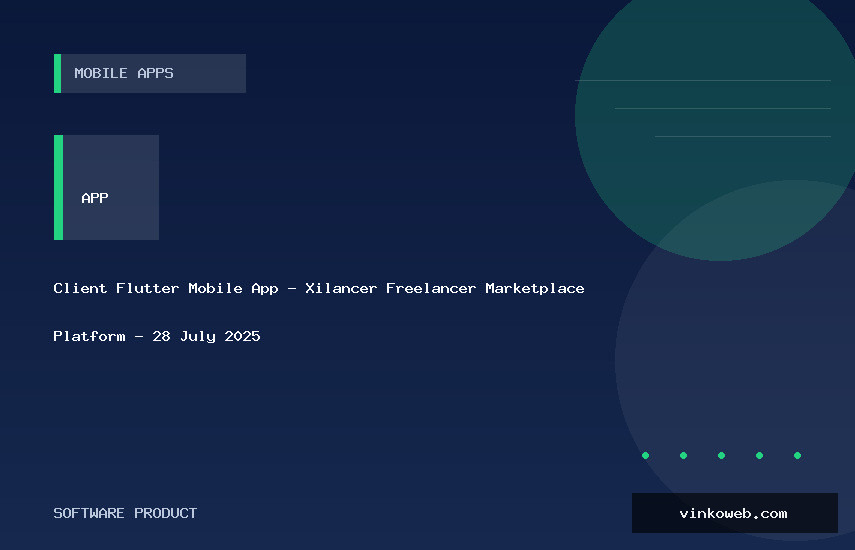
Task: Click the title line "Client Flutter Mobile App – Xilancer Freelancer Marketplace"
Action: 319,288
